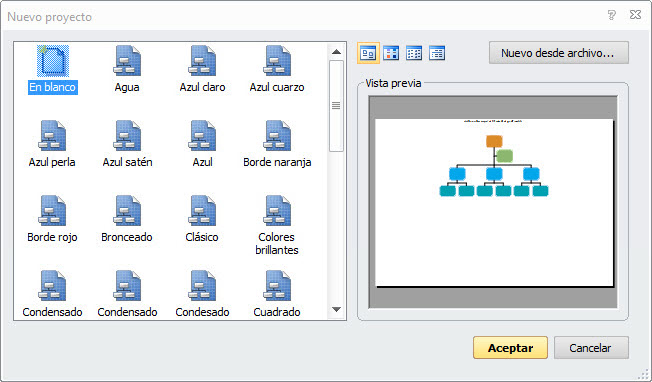Click the org chart preview thumbnail
This screenshot has height=382, width=652.
pyautogui.click(x=494, y=202)
